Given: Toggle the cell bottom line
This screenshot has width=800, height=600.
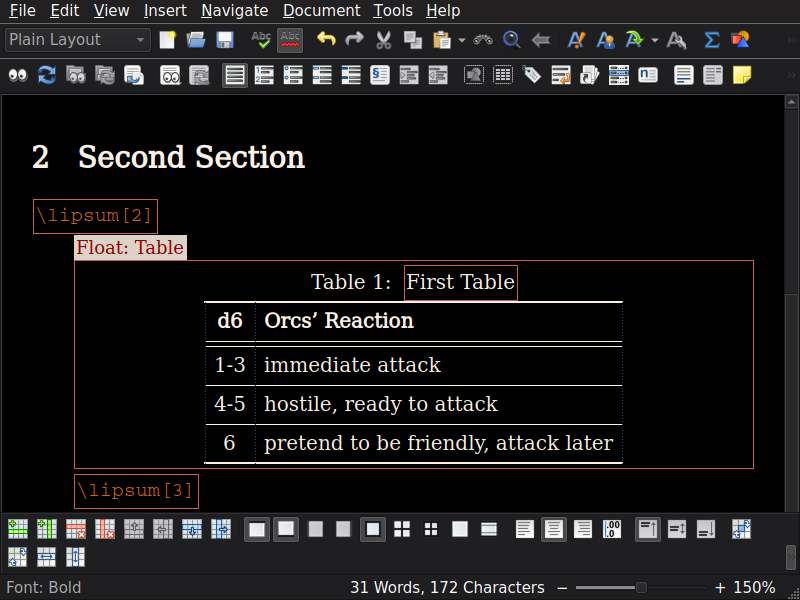Looking at the screenshot, I should [x=286, y=529].
